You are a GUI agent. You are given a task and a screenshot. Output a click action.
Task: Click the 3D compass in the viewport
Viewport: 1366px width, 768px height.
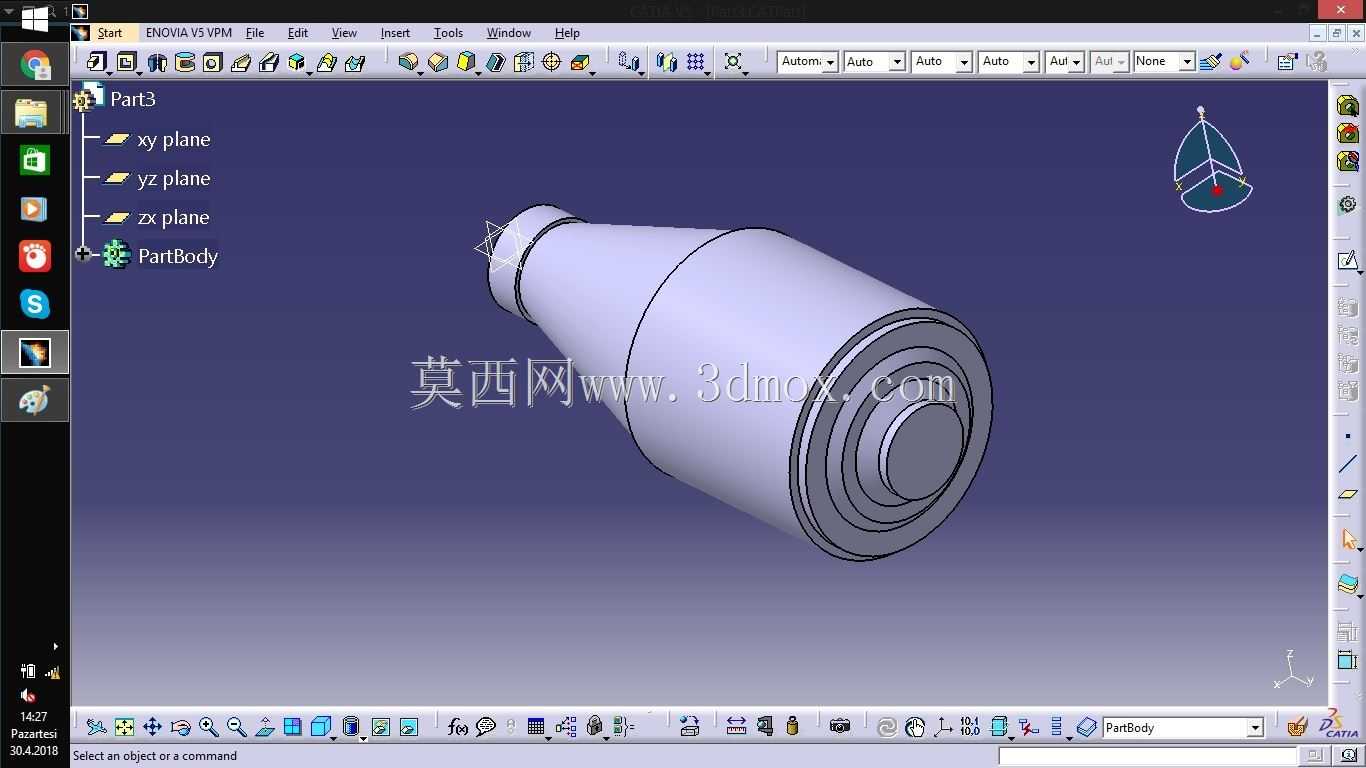tap(1212, 160)
